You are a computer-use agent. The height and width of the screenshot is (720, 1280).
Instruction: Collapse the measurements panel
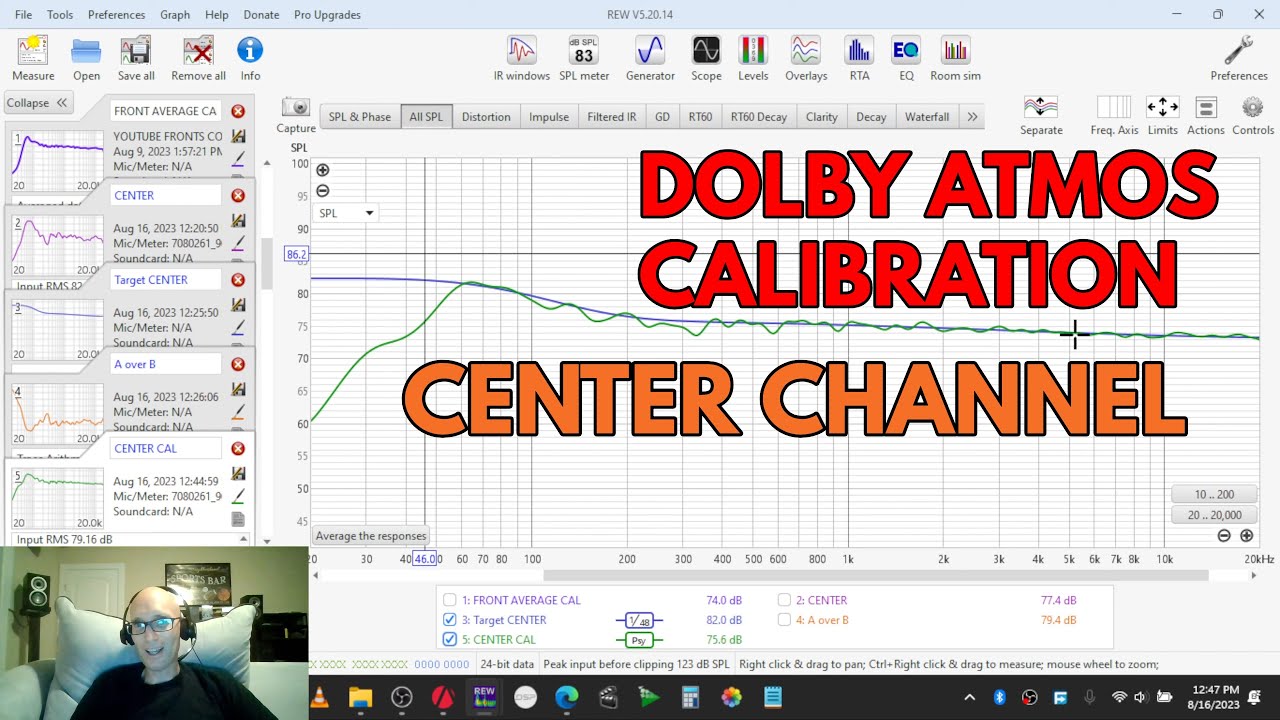click(37, 103)
